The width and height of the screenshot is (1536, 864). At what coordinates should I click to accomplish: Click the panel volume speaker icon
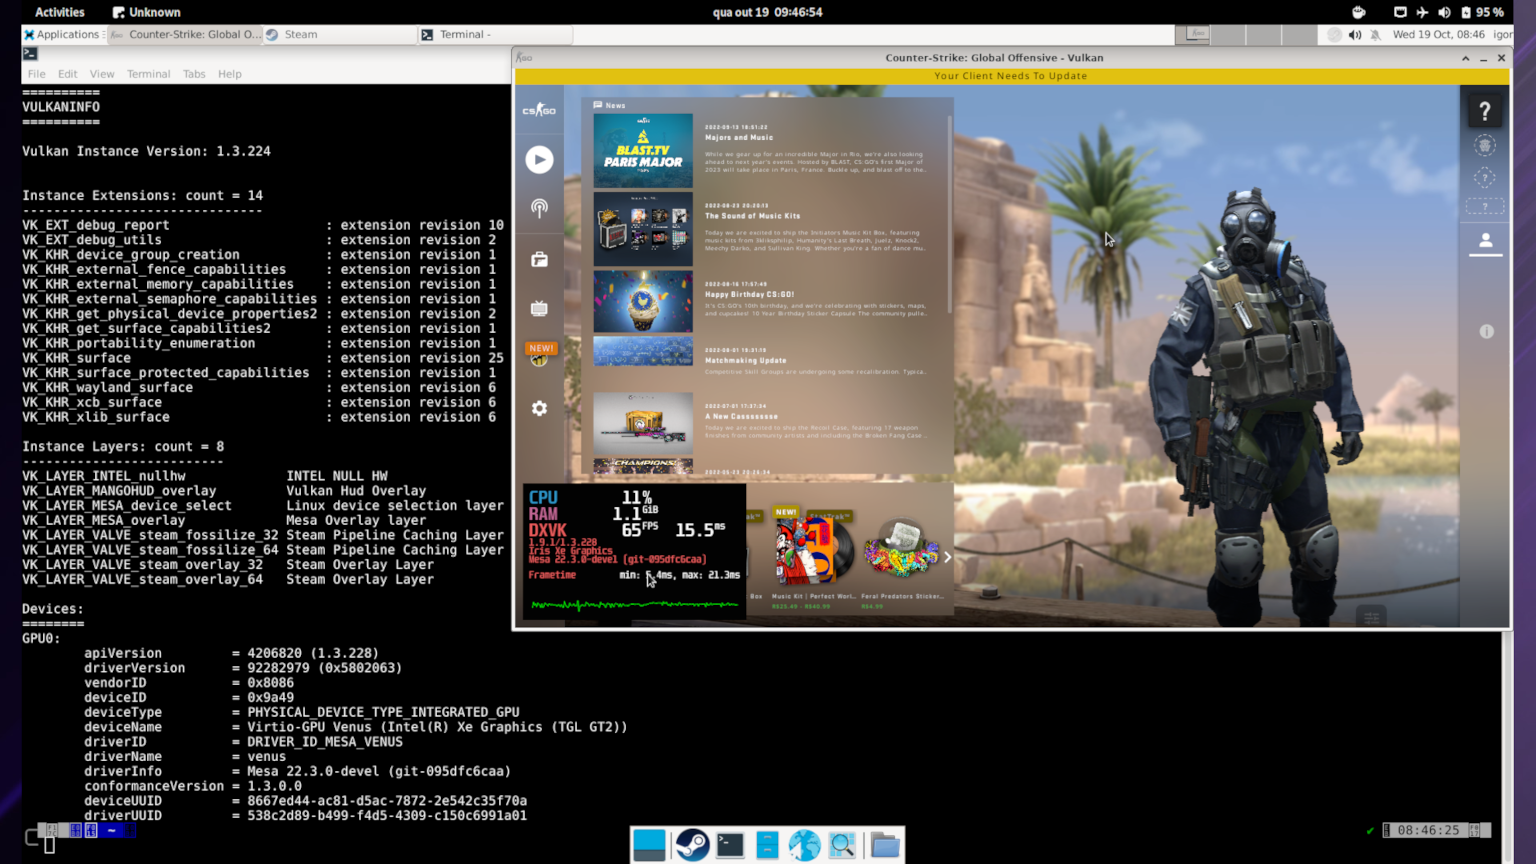(x=1355, y=34)
